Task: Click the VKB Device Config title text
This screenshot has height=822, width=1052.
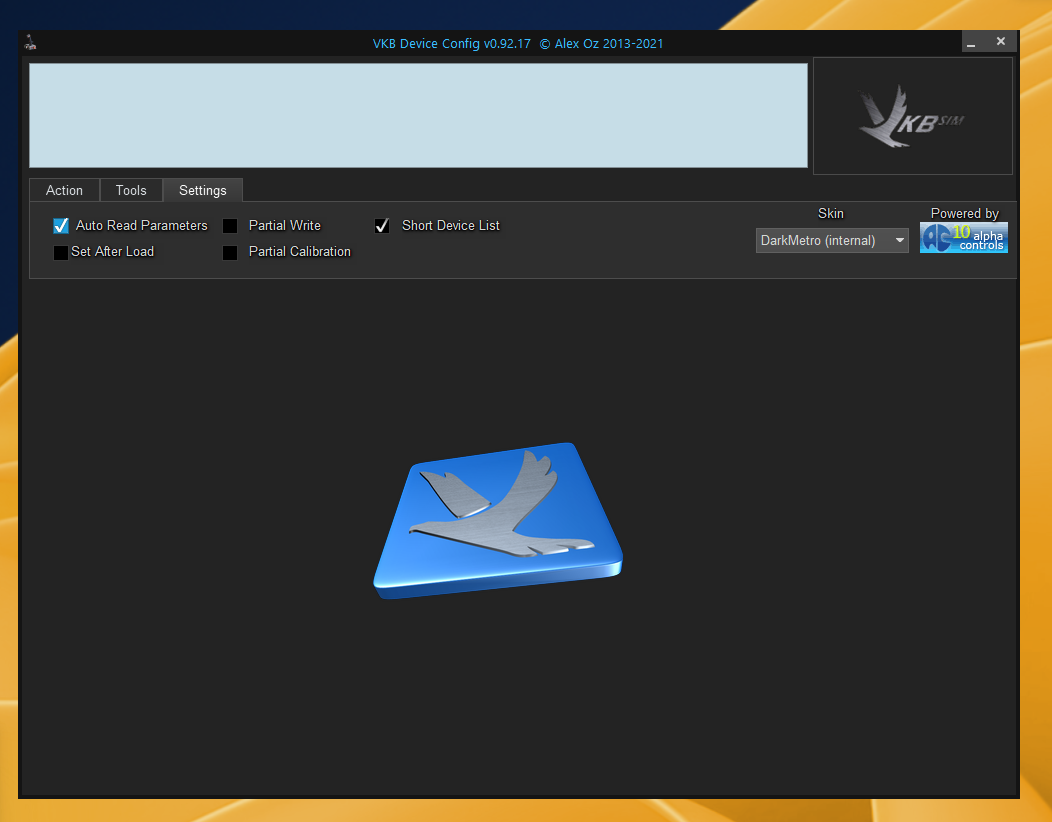Action: point(518,44)
